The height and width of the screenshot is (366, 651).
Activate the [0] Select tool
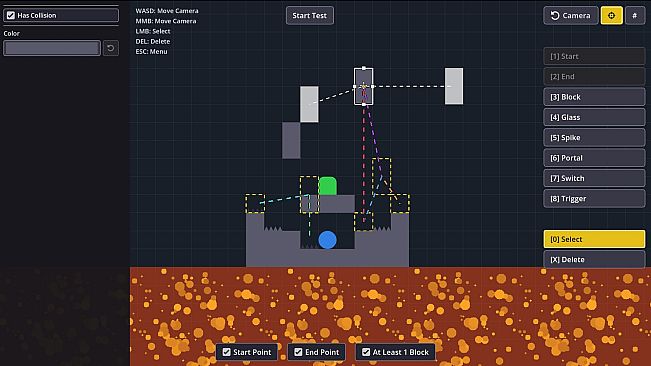594,239
